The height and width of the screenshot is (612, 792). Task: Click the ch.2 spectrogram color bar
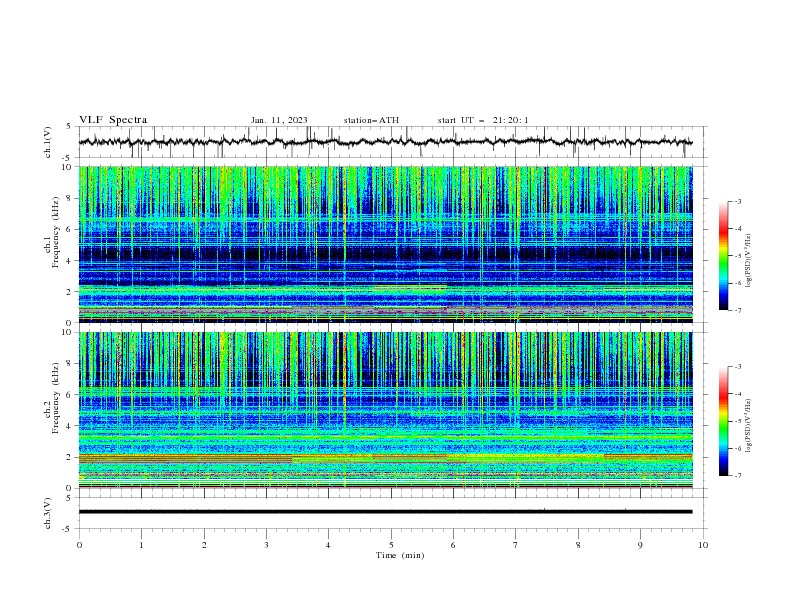[x=723, y=421]
